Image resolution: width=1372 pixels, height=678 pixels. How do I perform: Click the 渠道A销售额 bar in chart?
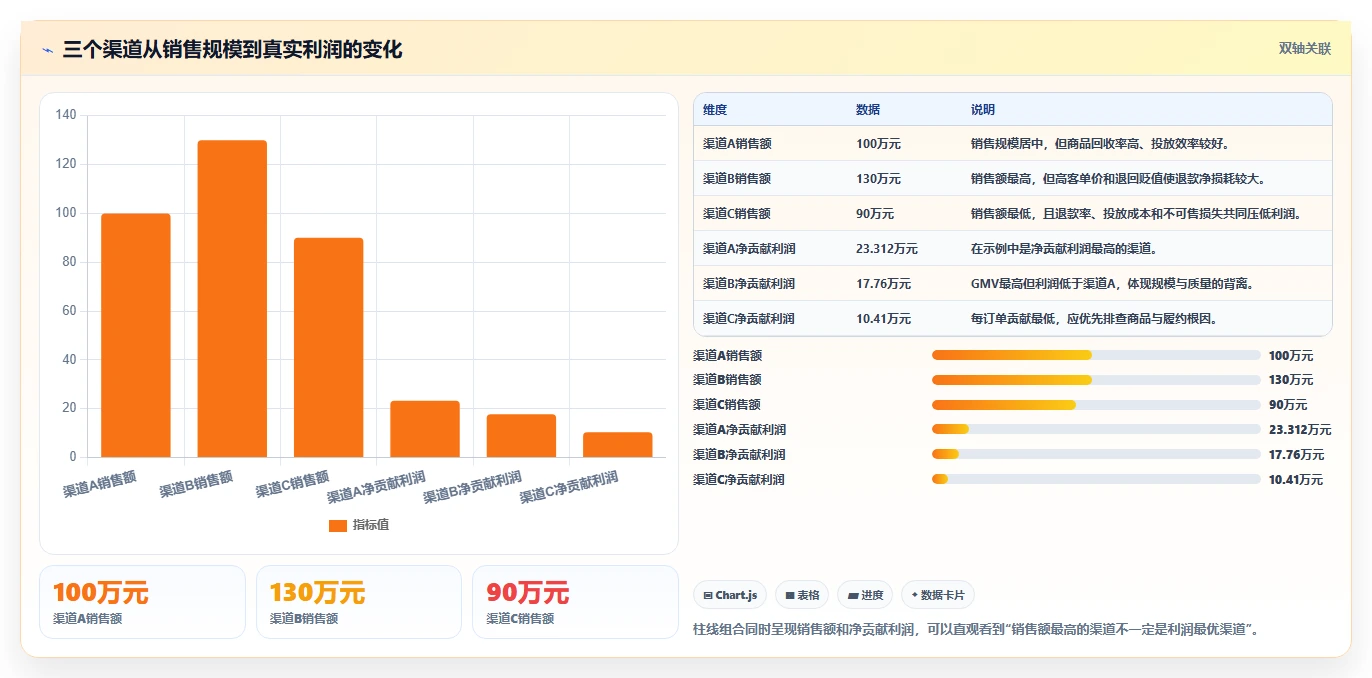tap(136, 335)
